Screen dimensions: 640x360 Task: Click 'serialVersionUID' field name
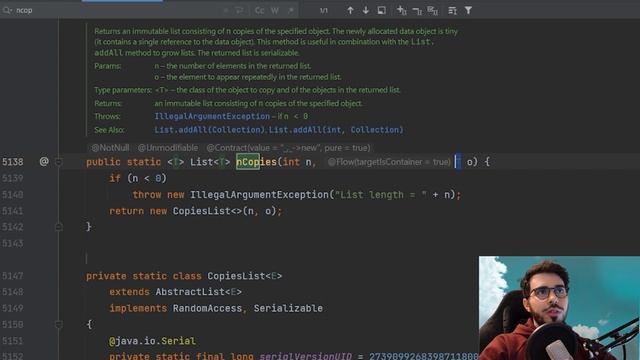pos(306,356)
